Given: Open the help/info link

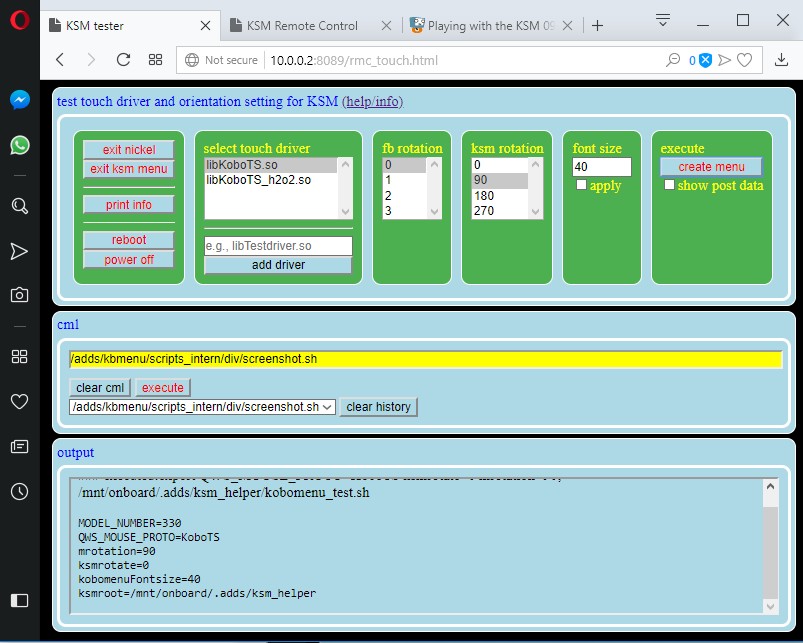Looking at the screenshot, I should click(x=372, y=101).
